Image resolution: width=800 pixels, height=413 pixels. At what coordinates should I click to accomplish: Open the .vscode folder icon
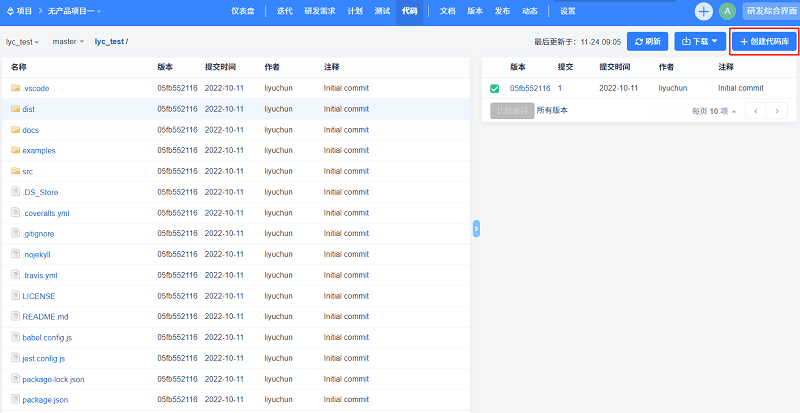(x=15, y=88)
